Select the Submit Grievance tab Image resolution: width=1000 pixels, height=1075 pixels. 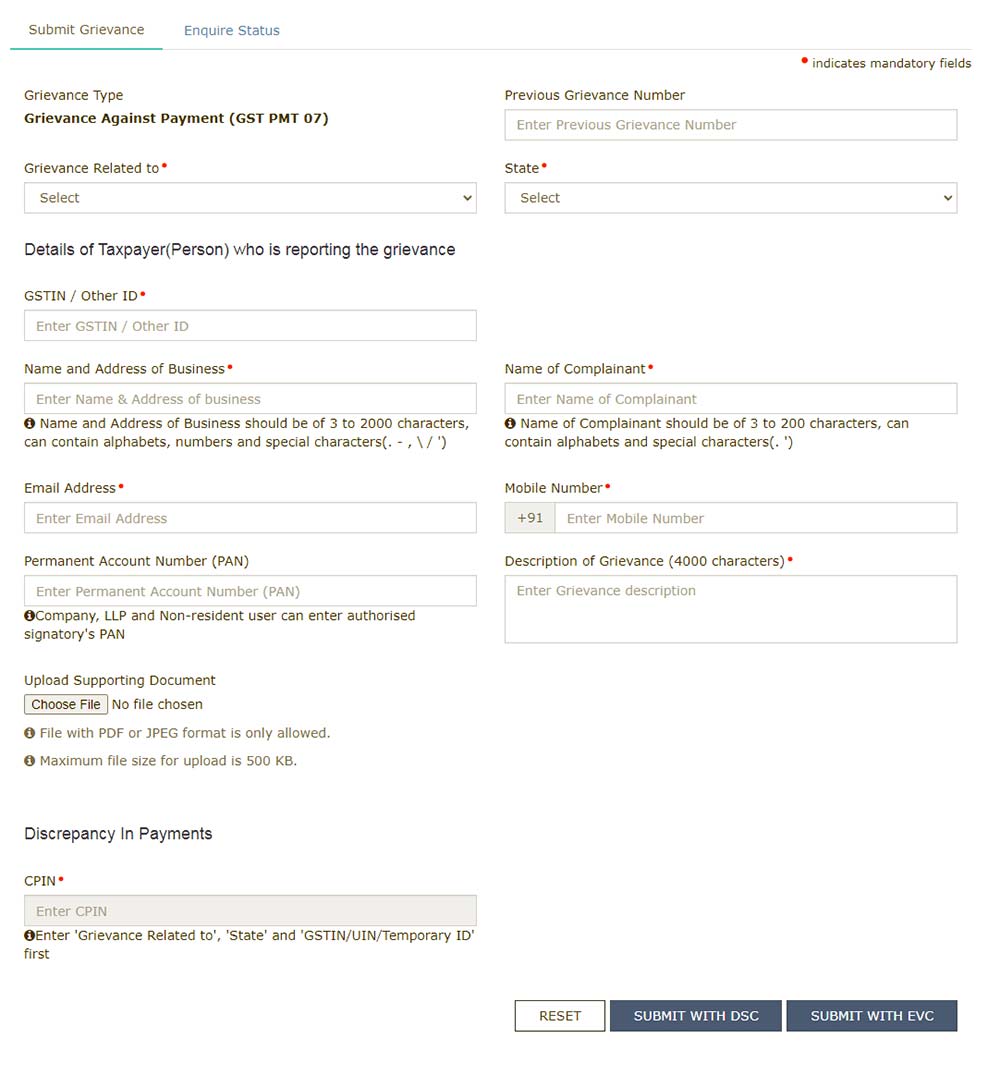point(86,30)
